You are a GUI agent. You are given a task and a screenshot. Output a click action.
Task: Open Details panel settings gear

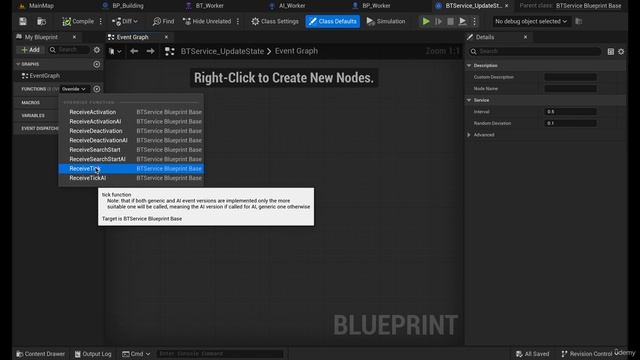(x=621, y=51)
